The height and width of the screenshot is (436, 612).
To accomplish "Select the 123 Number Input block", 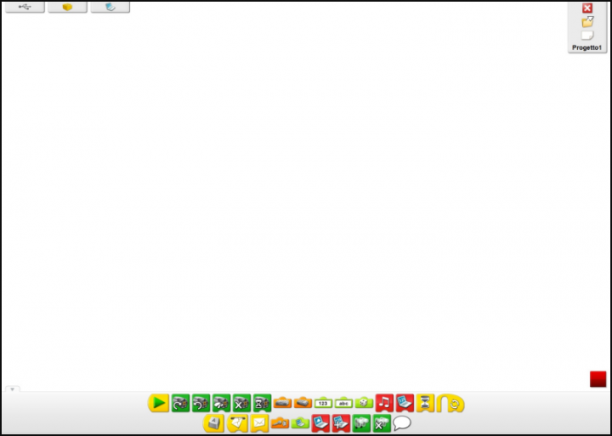I will (x=323, y=402).
